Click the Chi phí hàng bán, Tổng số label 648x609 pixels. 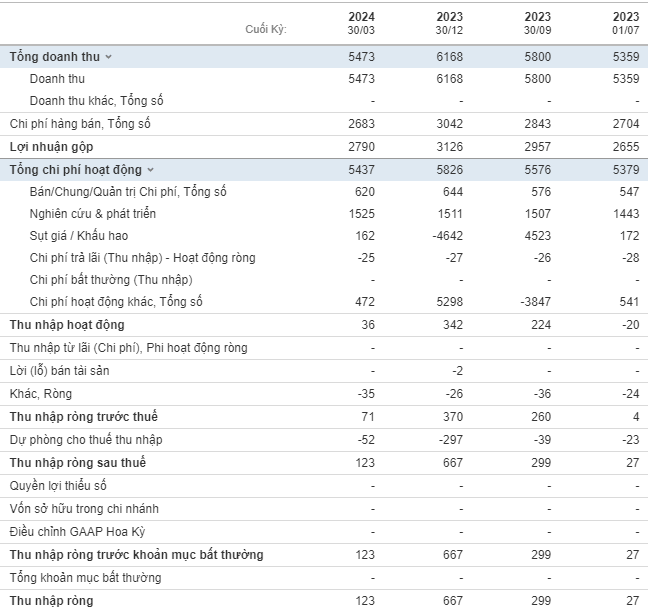80,124
